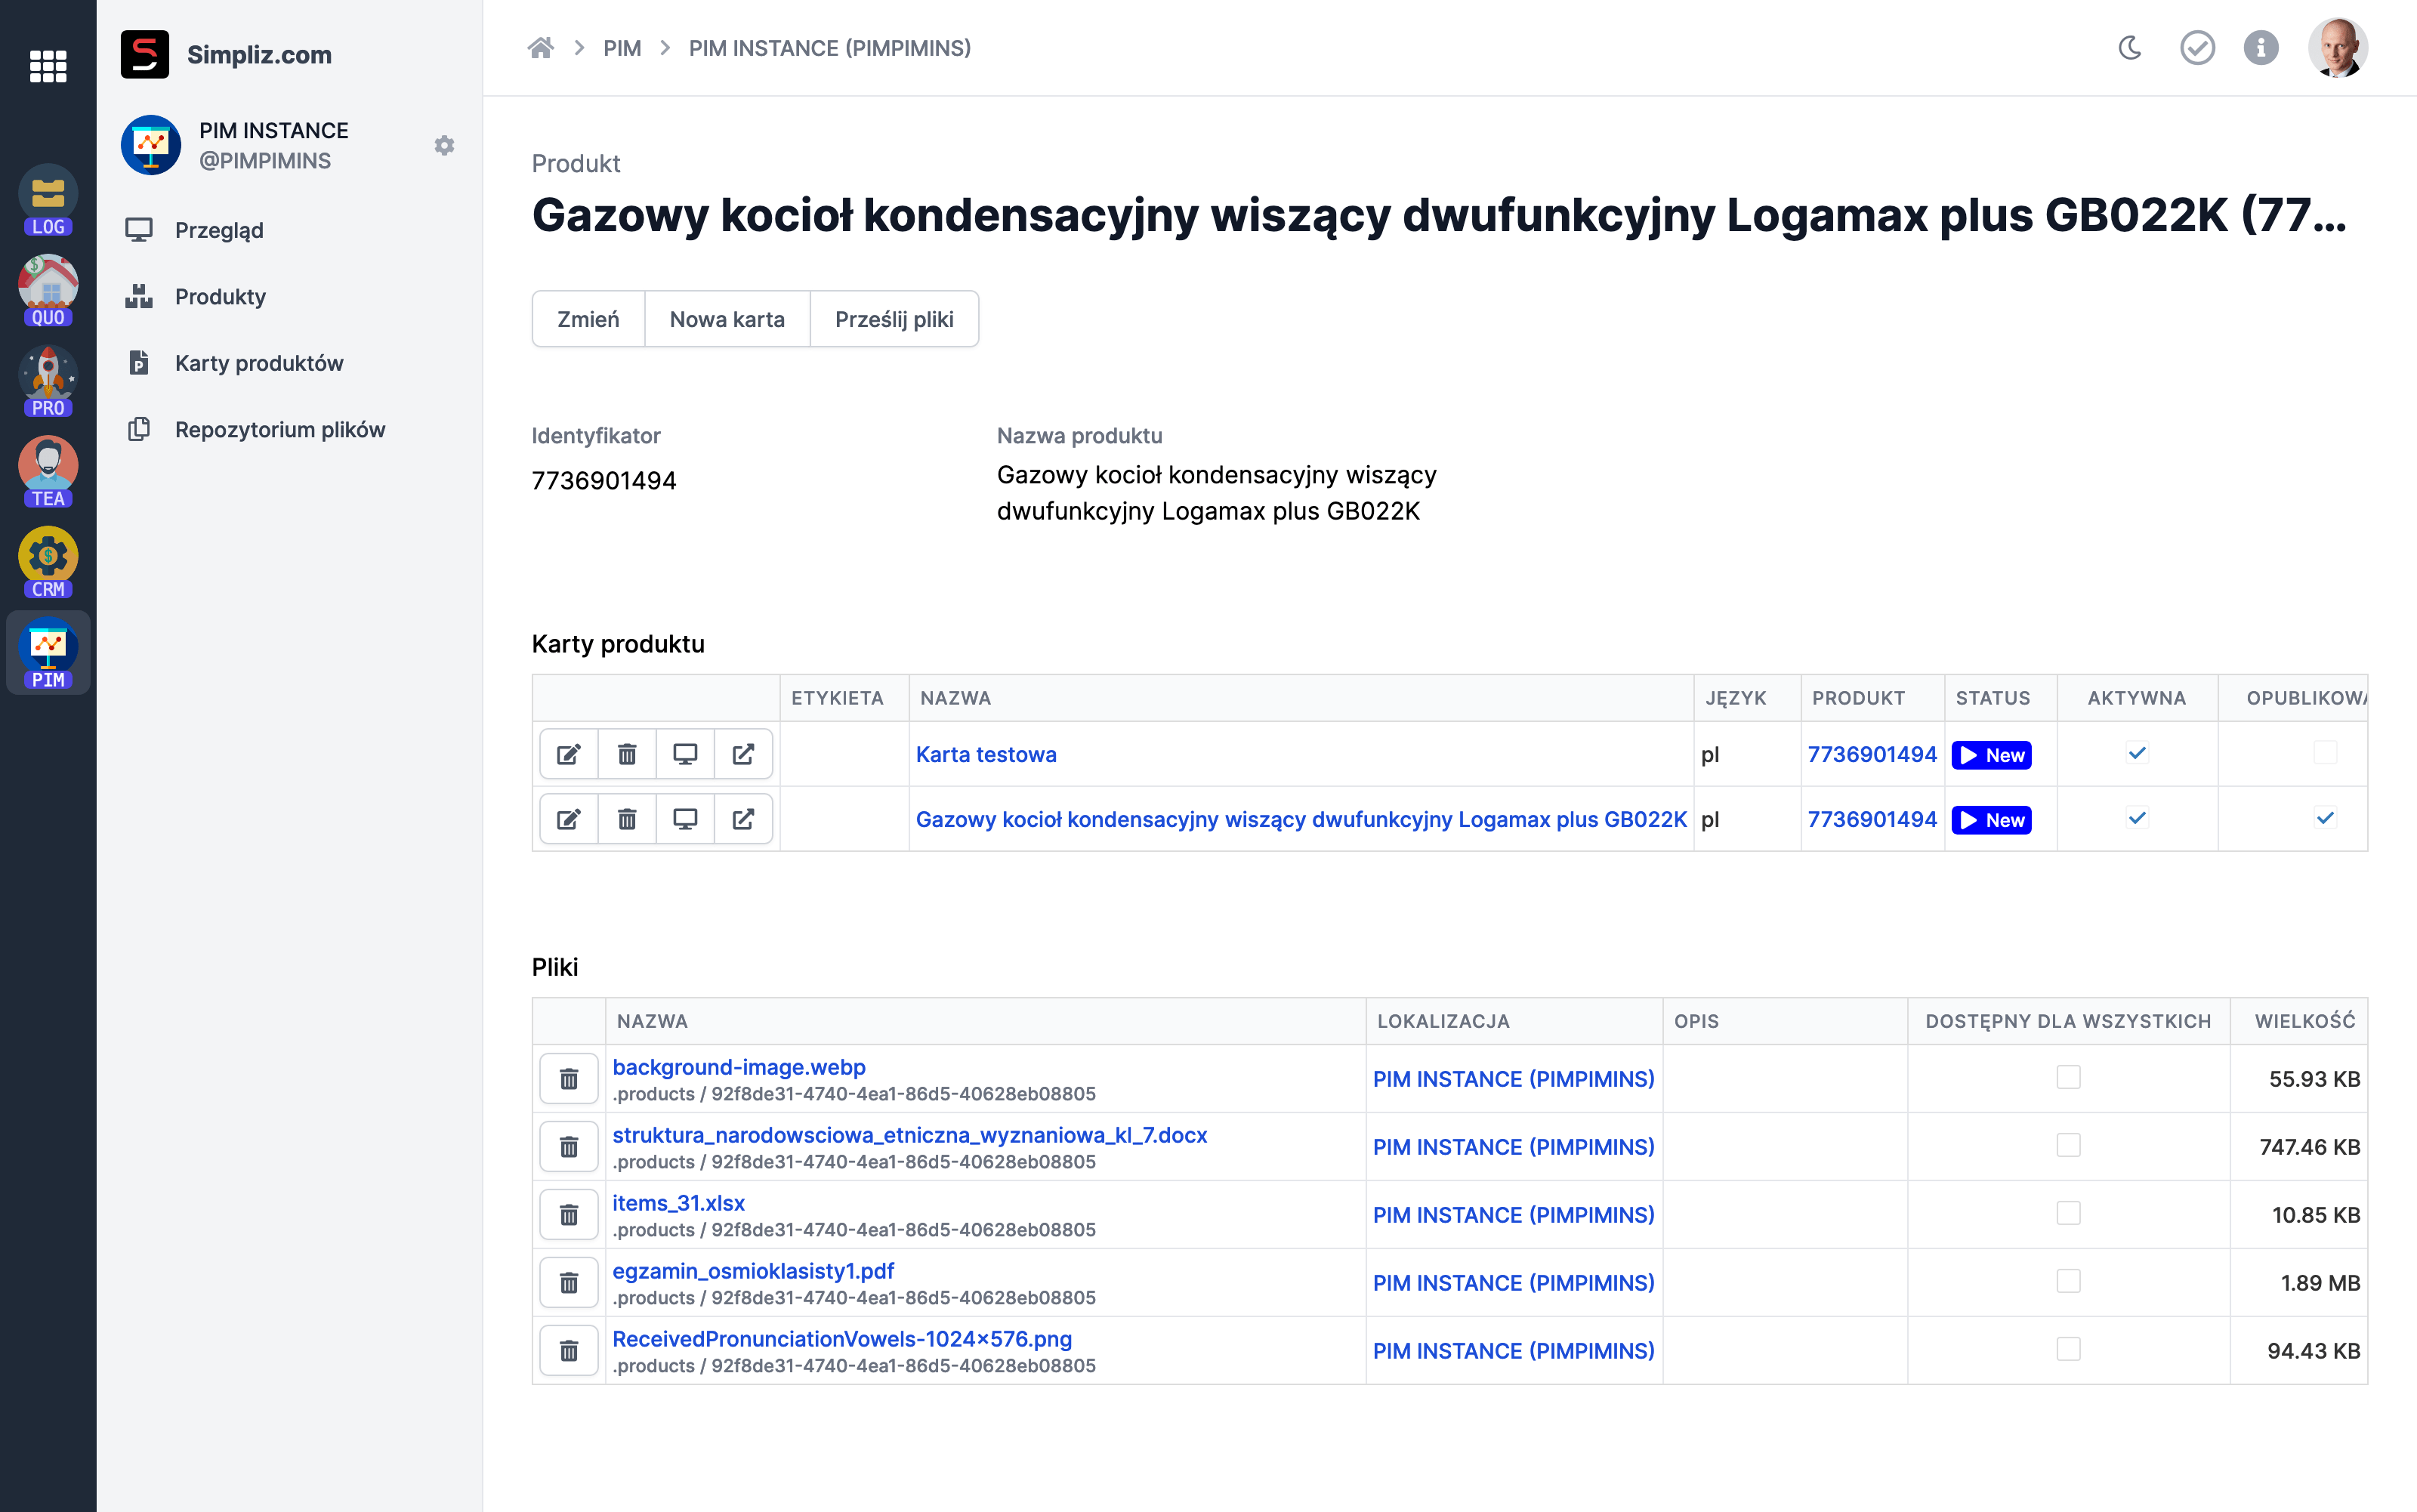The height and width of the screenshot is (1512, 2417).
Task: Click the identifier value 7736901494
Action: tap(604, 481)
